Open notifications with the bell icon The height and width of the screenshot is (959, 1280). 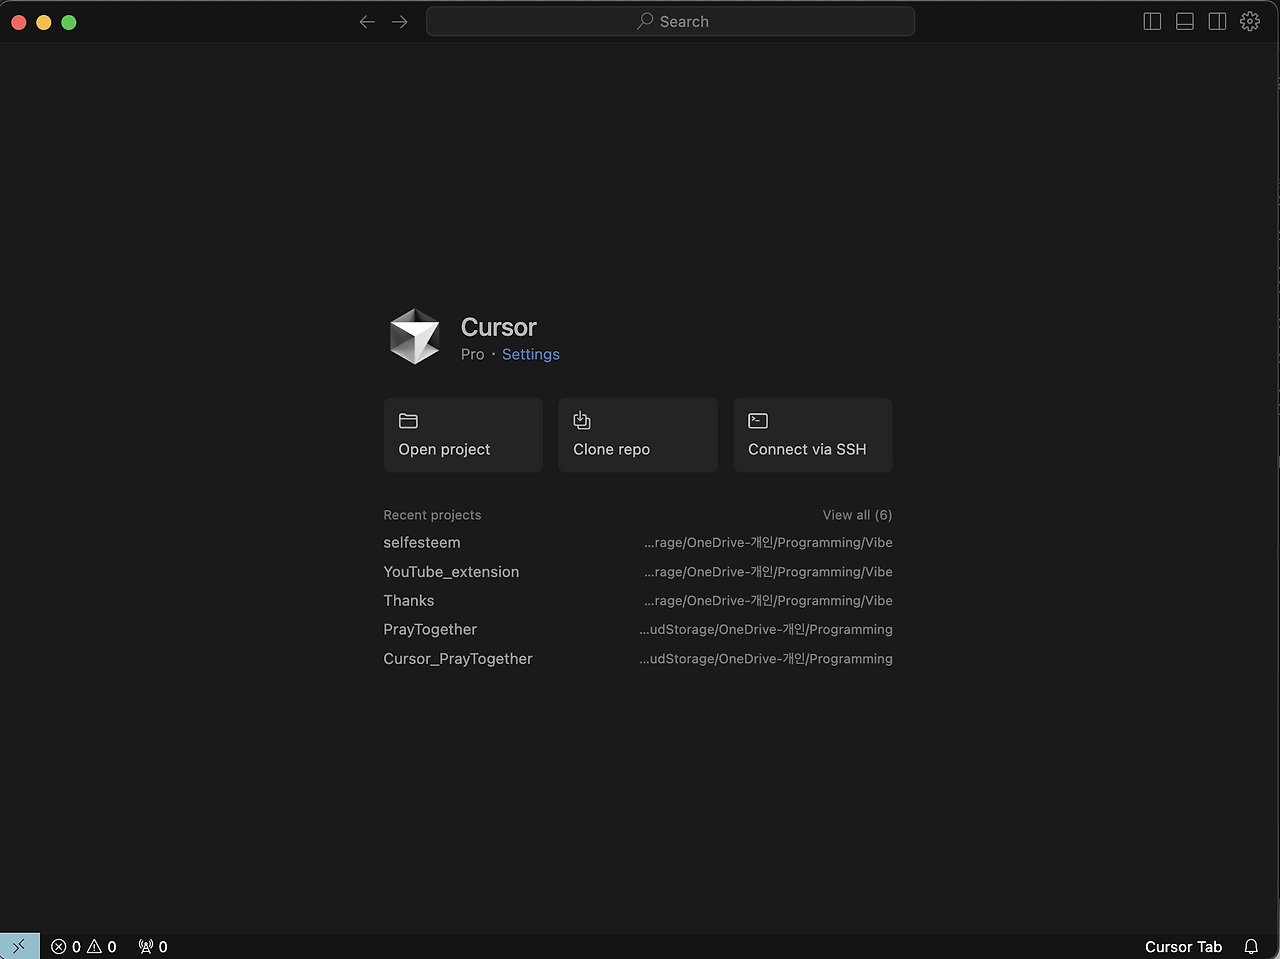point(1251,947)
